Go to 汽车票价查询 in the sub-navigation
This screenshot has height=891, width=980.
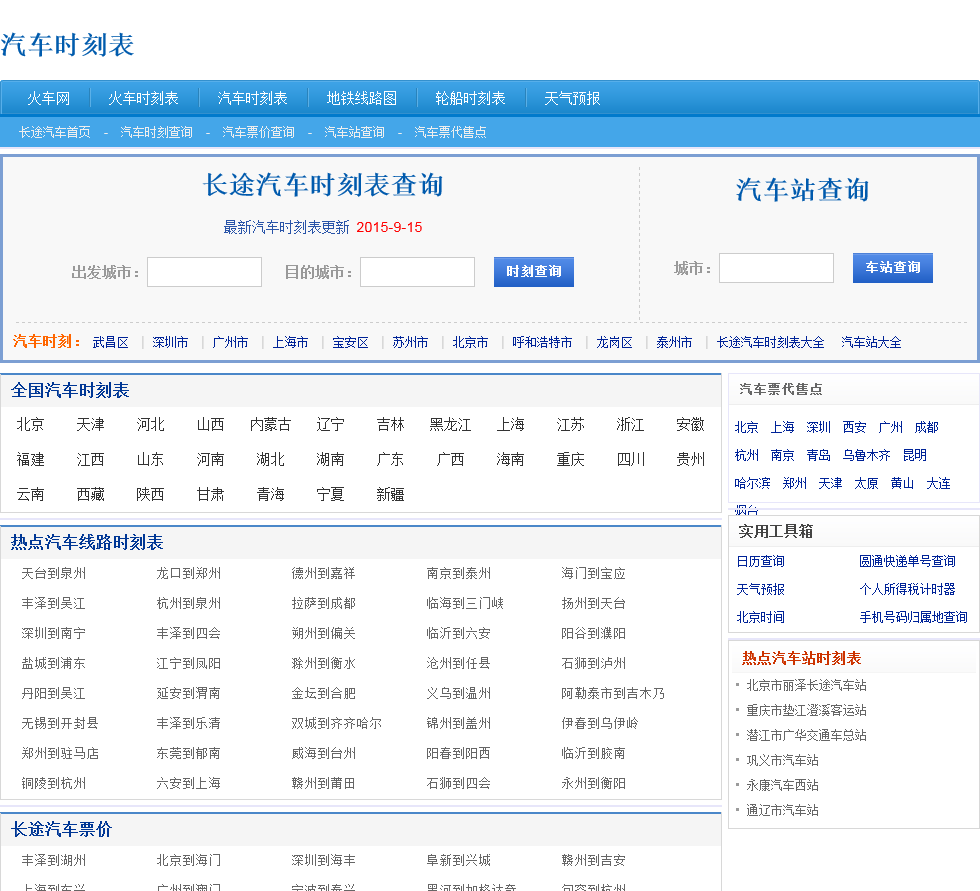coord(258,132)
